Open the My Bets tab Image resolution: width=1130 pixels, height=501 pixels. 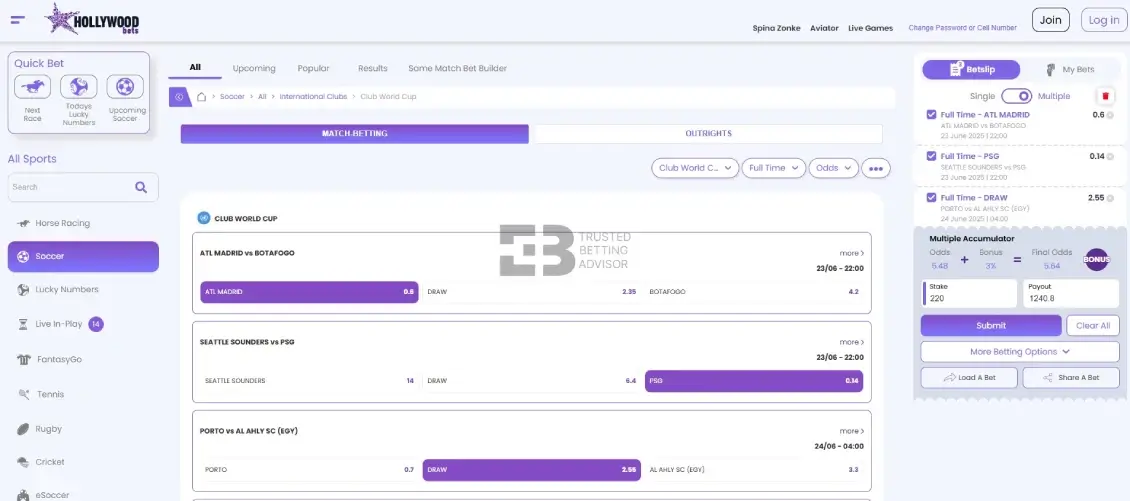1071,70
